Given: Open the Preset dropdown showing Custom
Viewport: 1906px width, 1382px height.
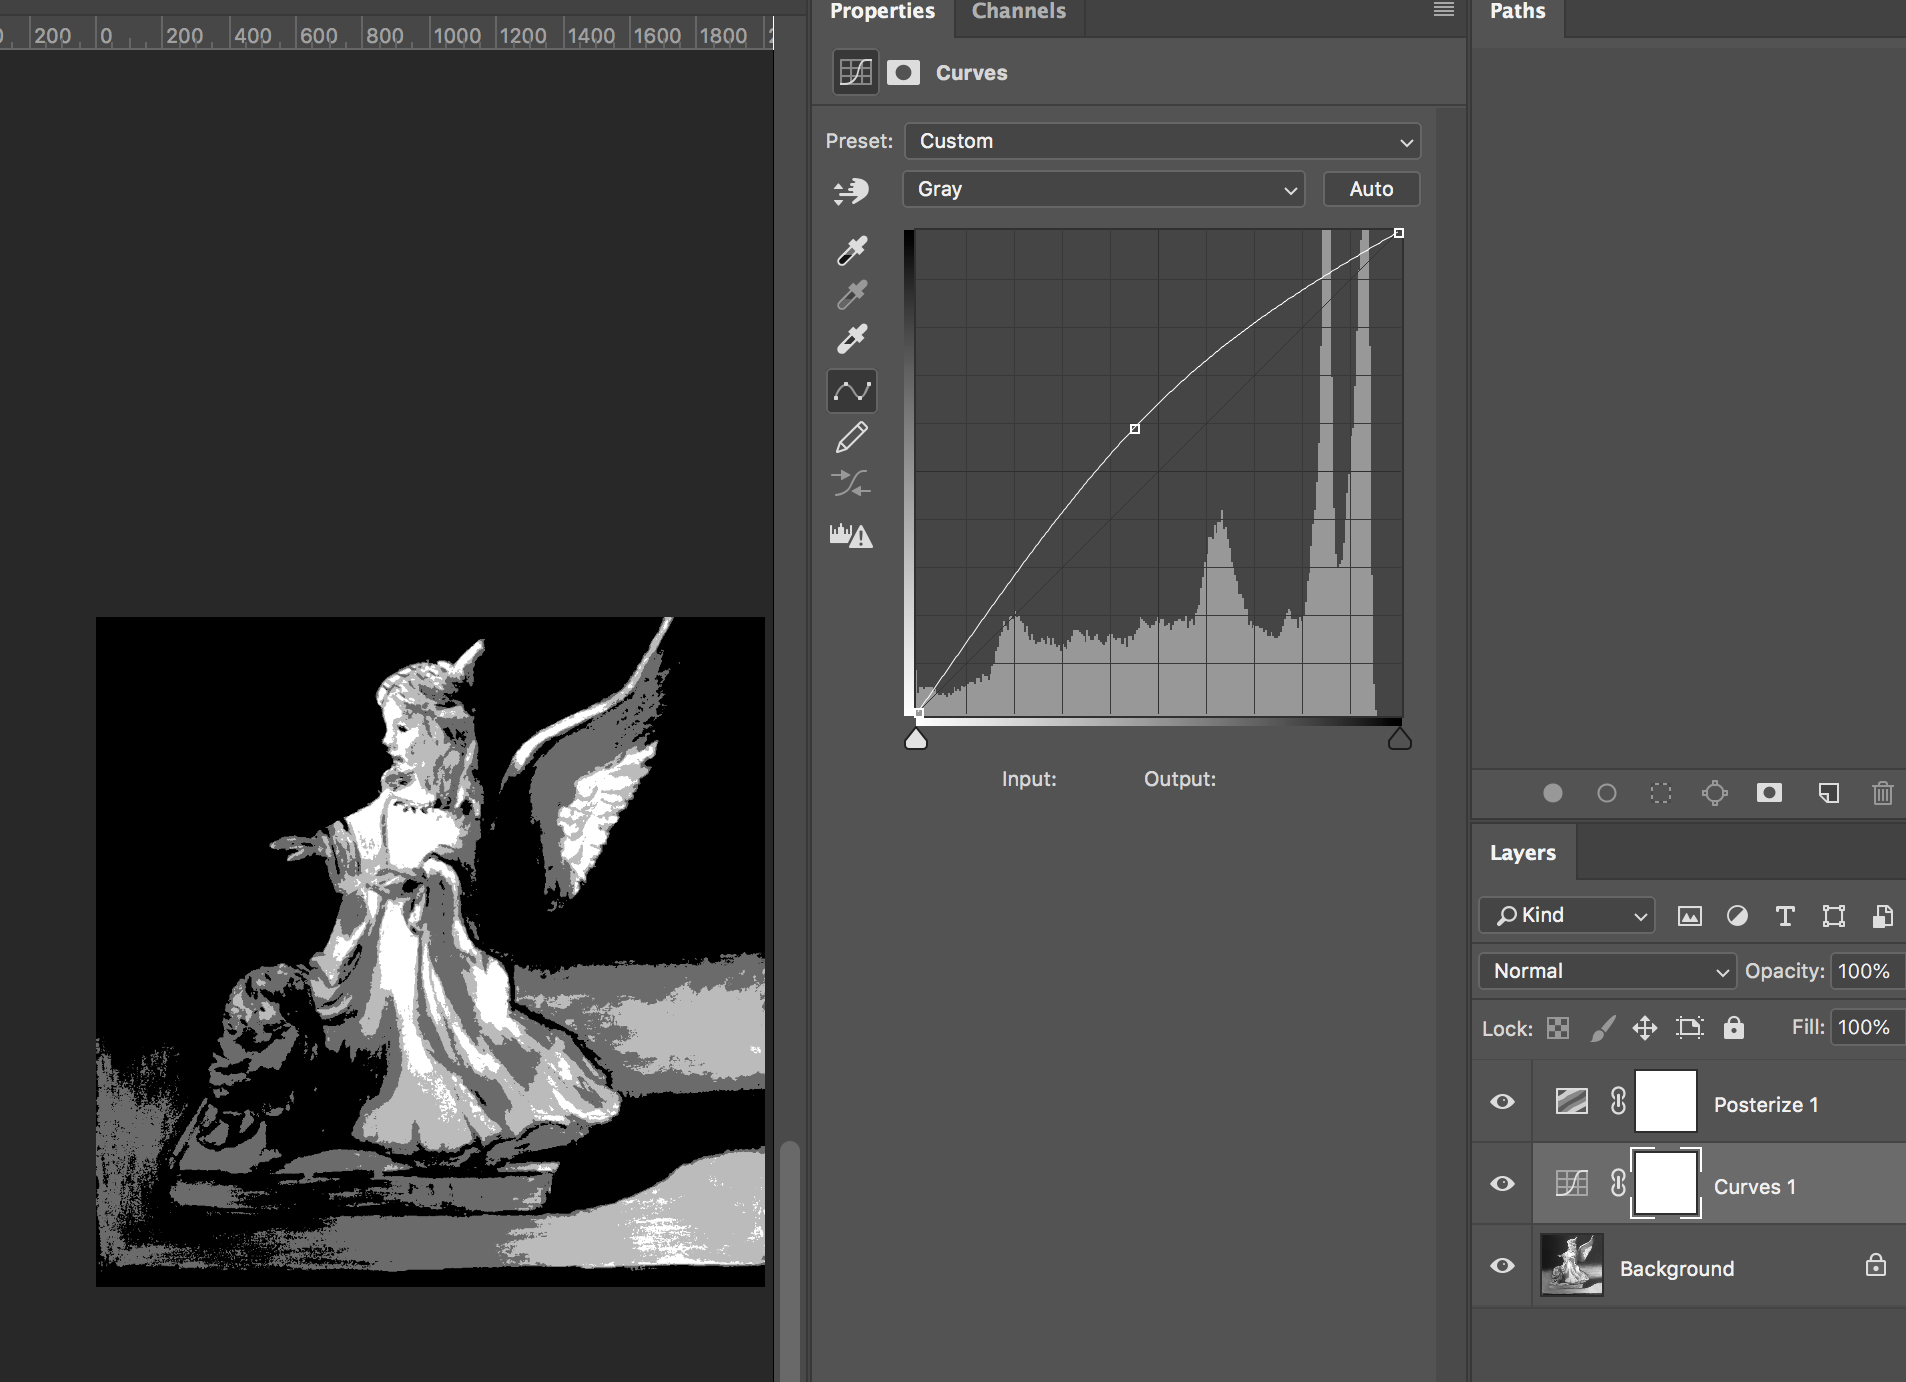Looking at the screenshot, I should pos(1162,141).
